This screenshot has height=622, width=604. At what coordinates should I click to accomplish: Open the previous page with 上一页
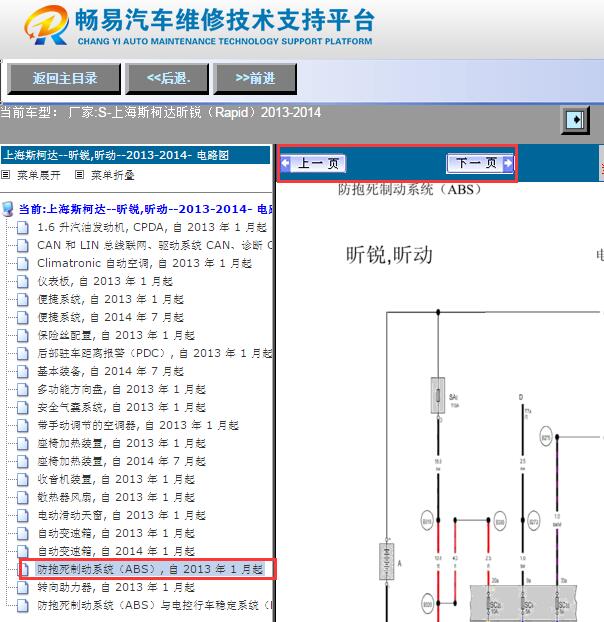[x=314, y=163]
